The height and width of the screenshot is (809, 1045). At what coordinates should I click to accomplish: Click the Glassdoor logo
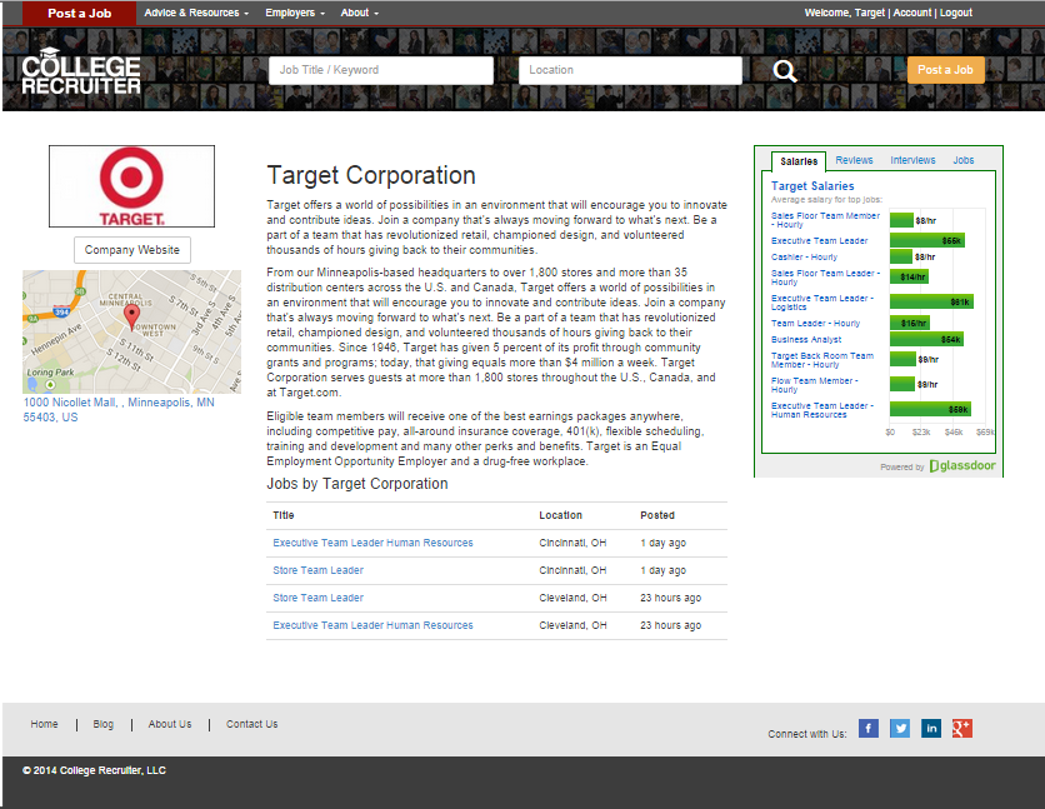962,466
